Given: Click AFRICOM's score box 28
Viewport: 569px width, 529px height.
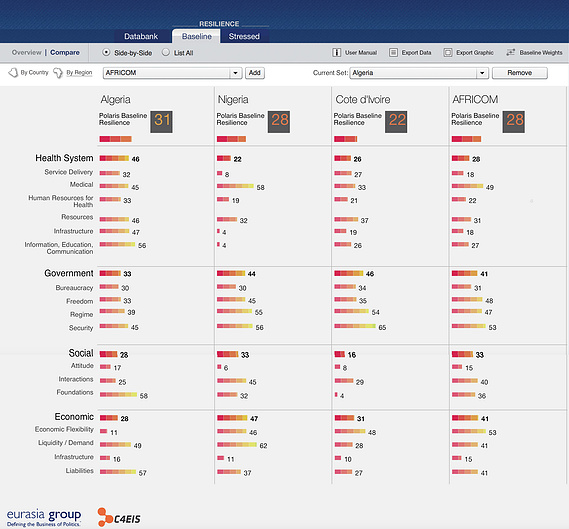Looking at the screenshot, I should (514, 122).
